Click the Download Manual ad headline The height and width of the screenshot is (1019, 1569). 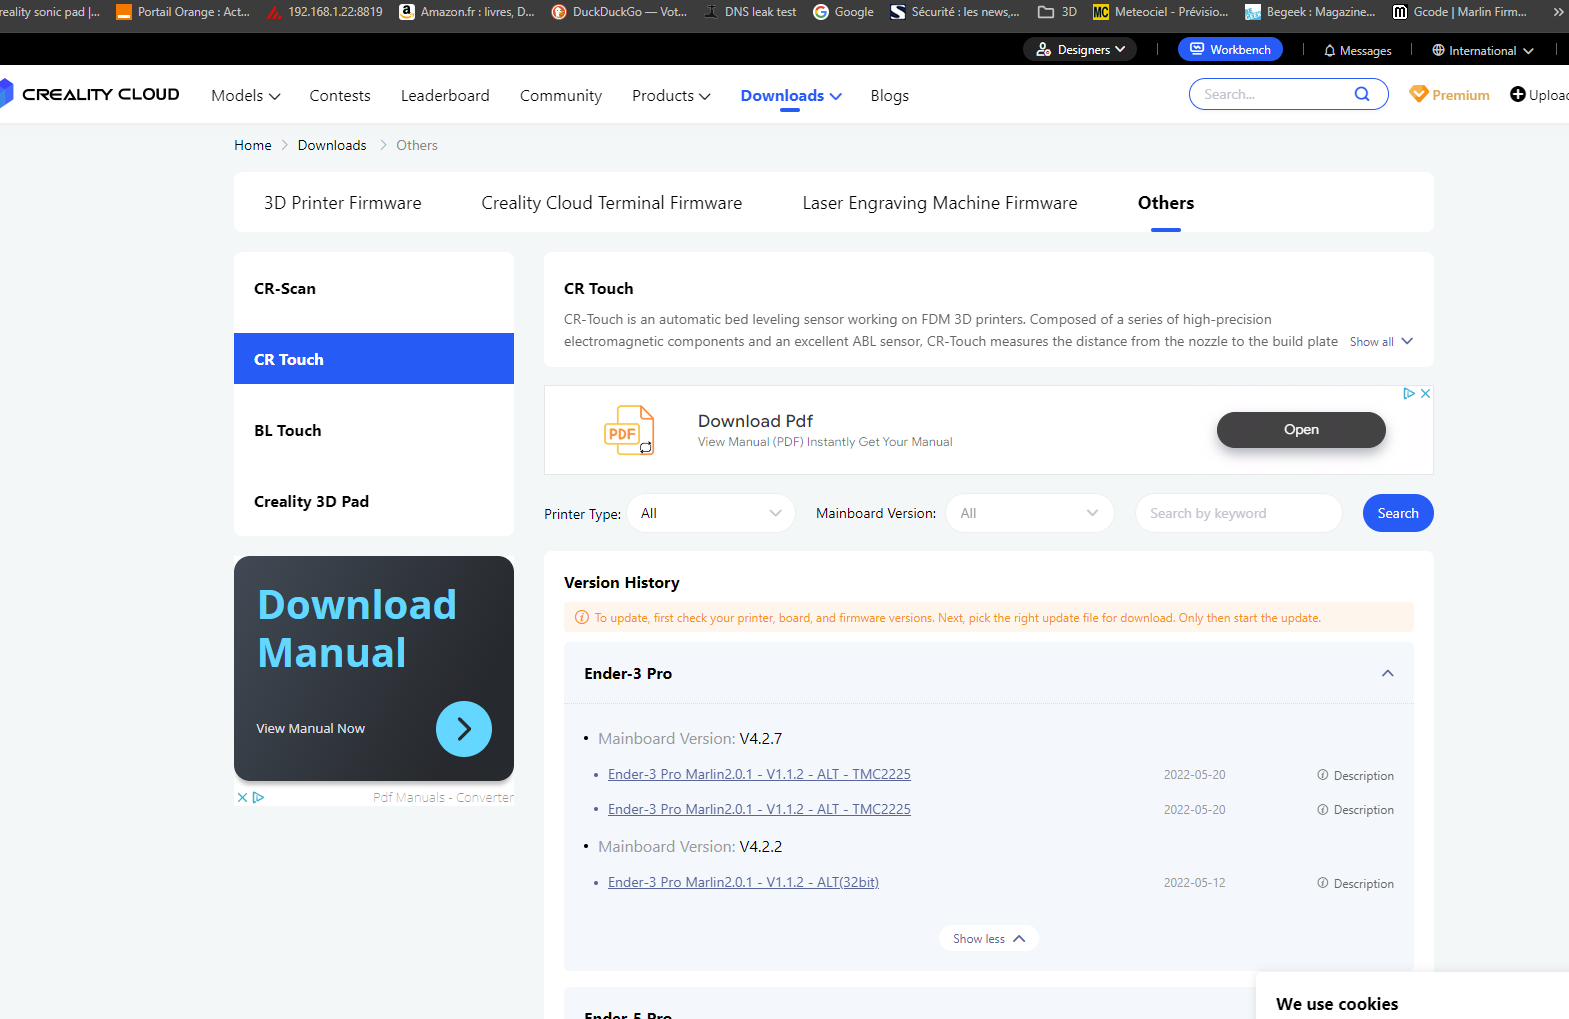pos(357,629)
